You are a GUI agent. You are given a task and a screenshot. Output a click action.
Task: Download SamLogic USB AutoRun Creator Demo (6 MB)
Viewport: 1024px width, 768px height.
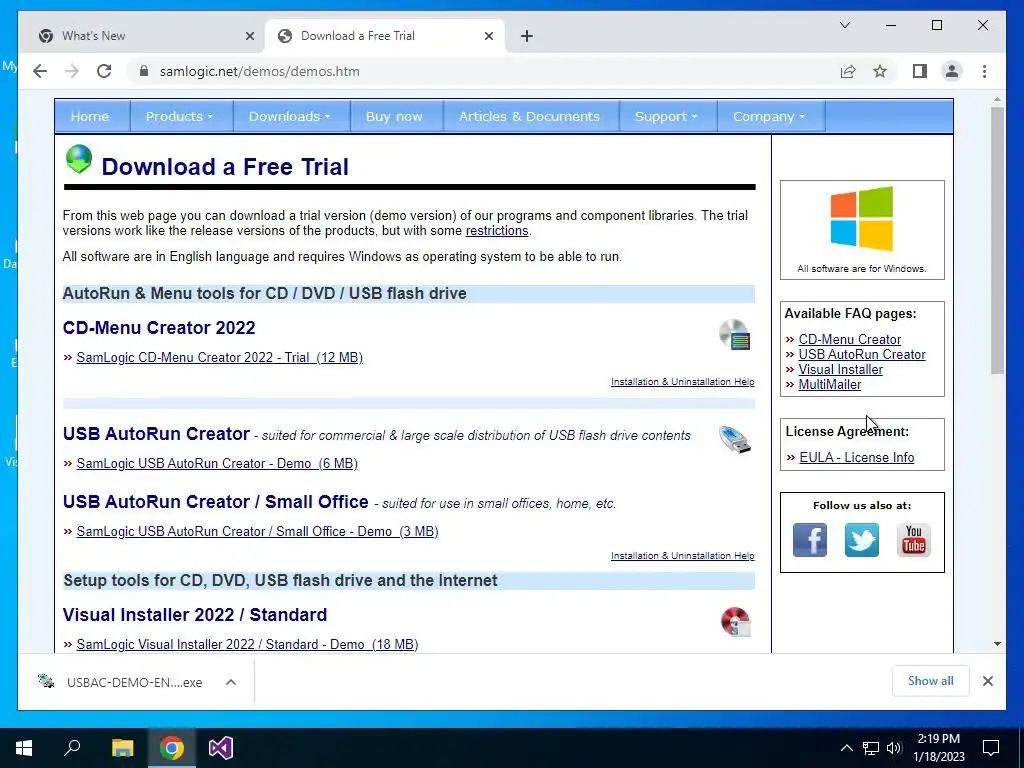click(217, 463)
